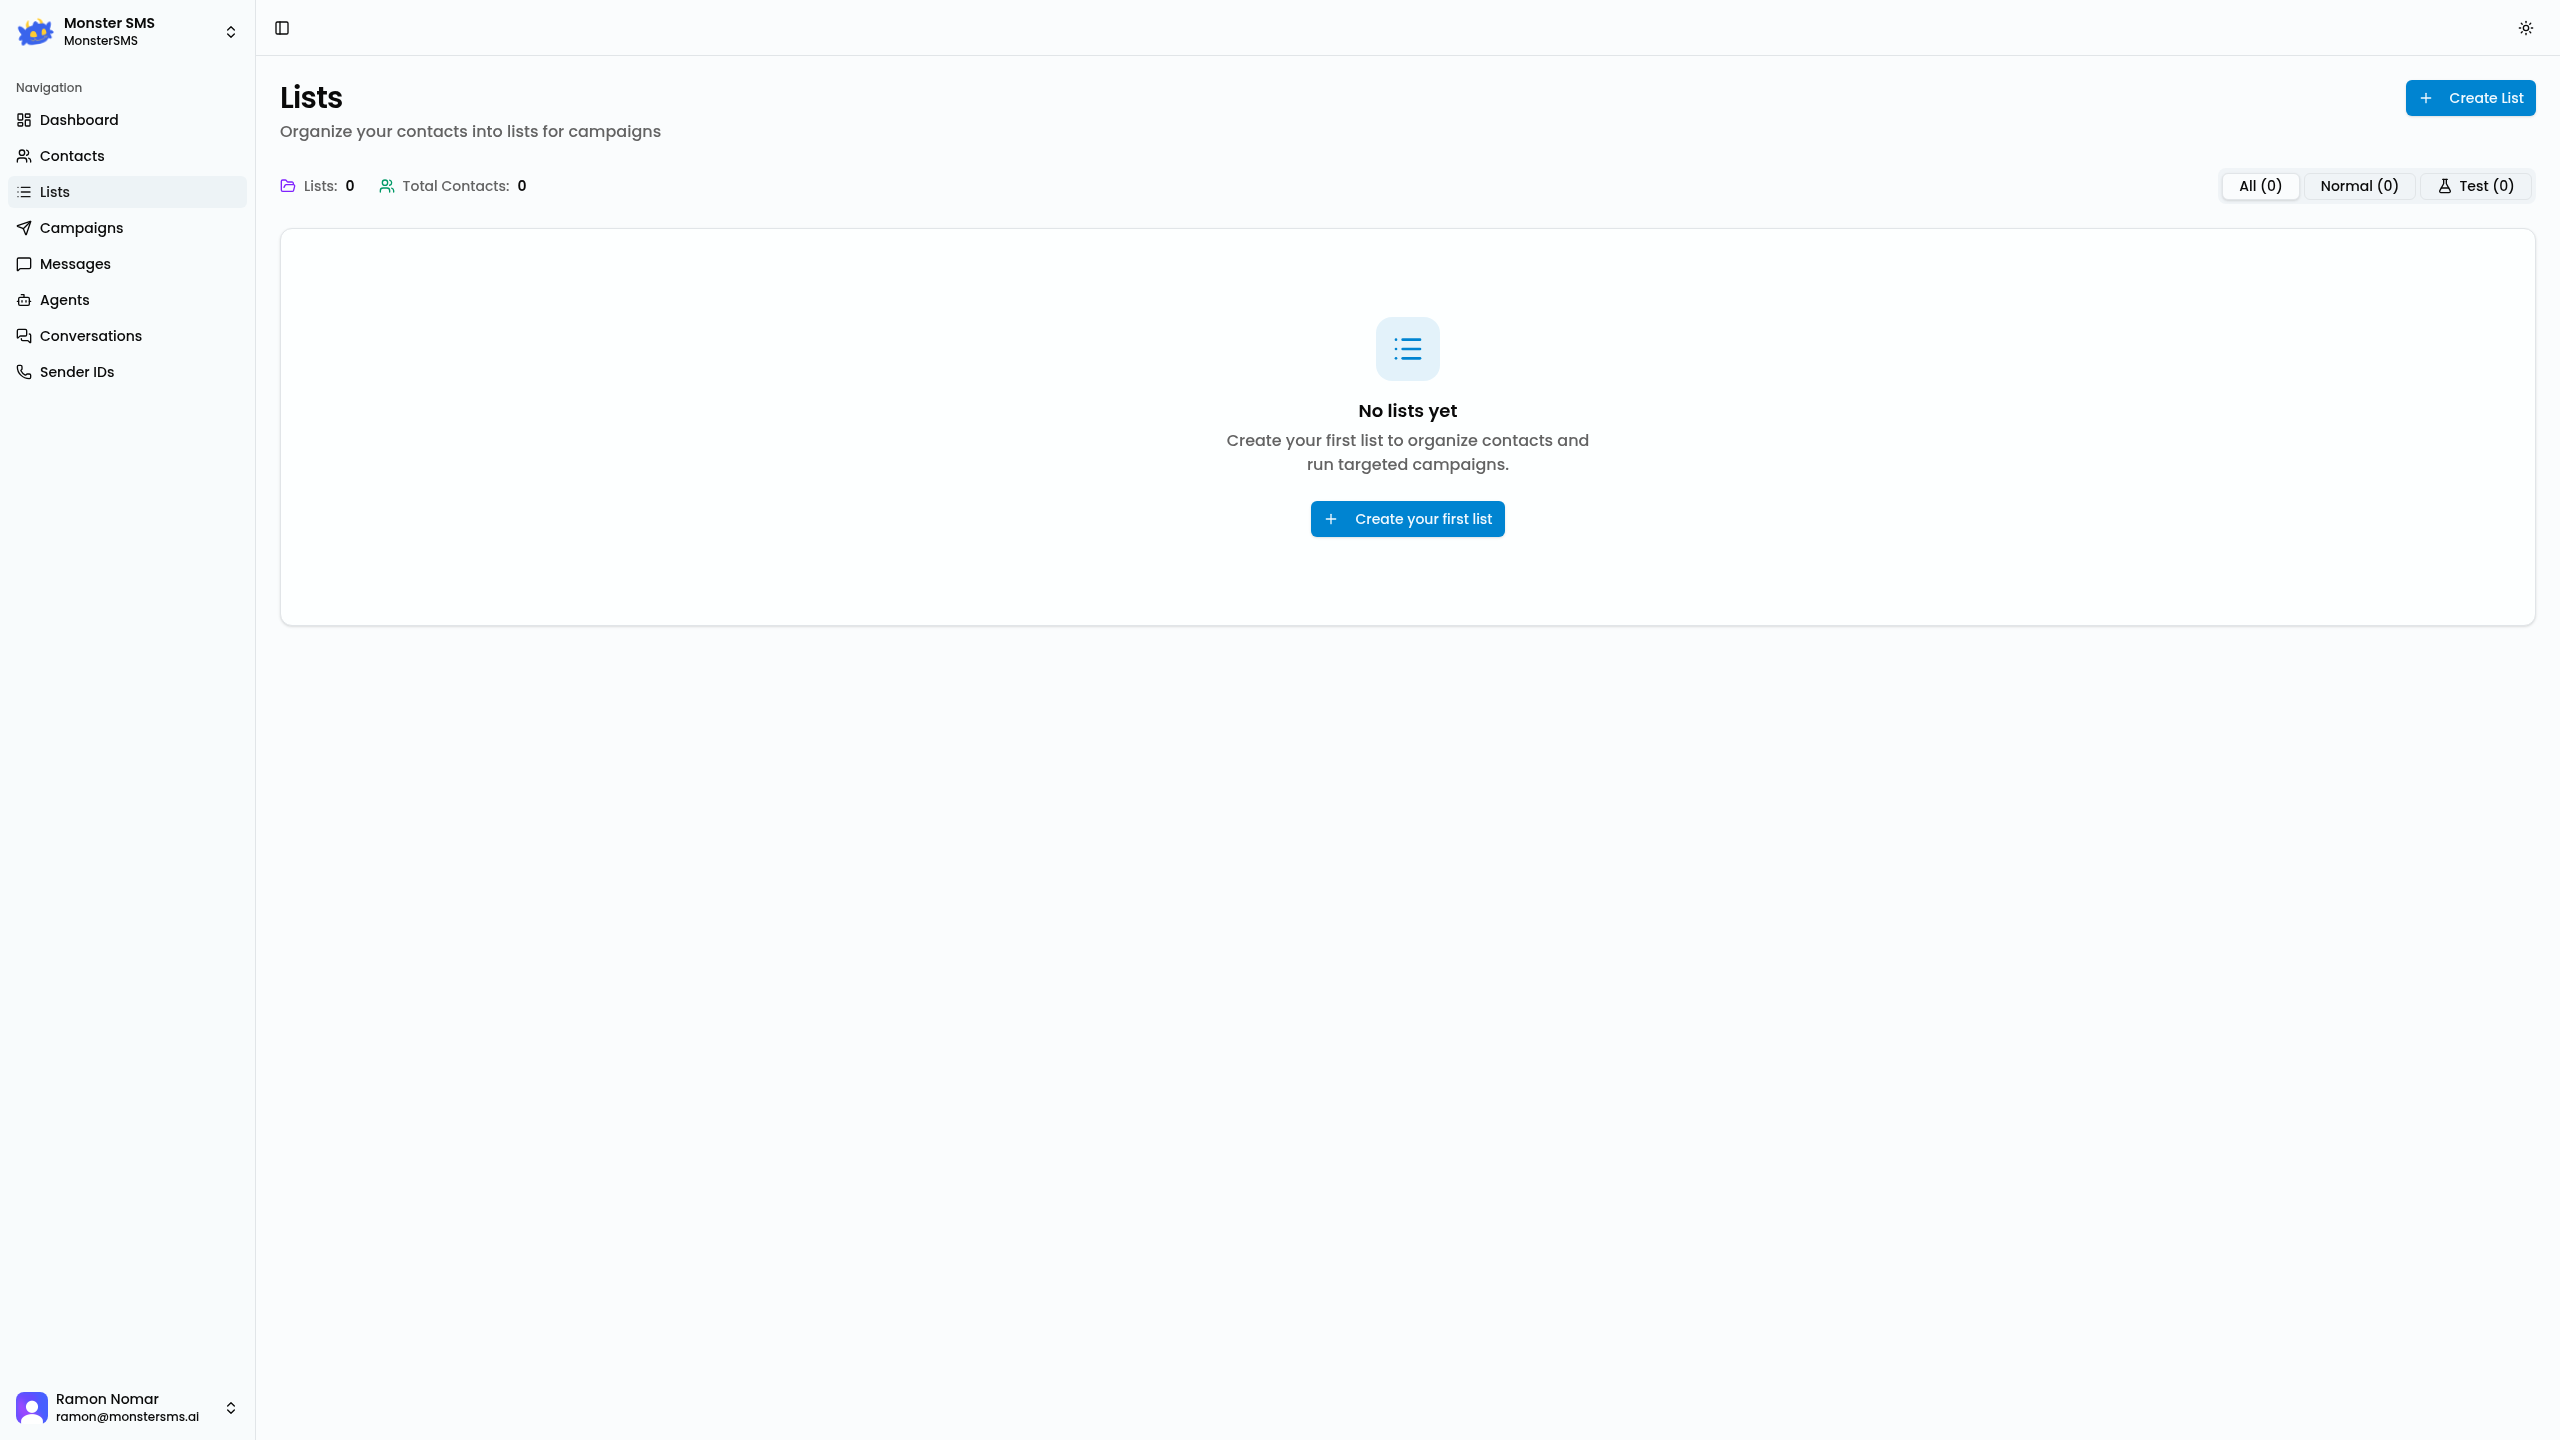Toggle the sidebar collapse icon
This screenshot has width=2560, height=1440.
(x=282, y=28)
